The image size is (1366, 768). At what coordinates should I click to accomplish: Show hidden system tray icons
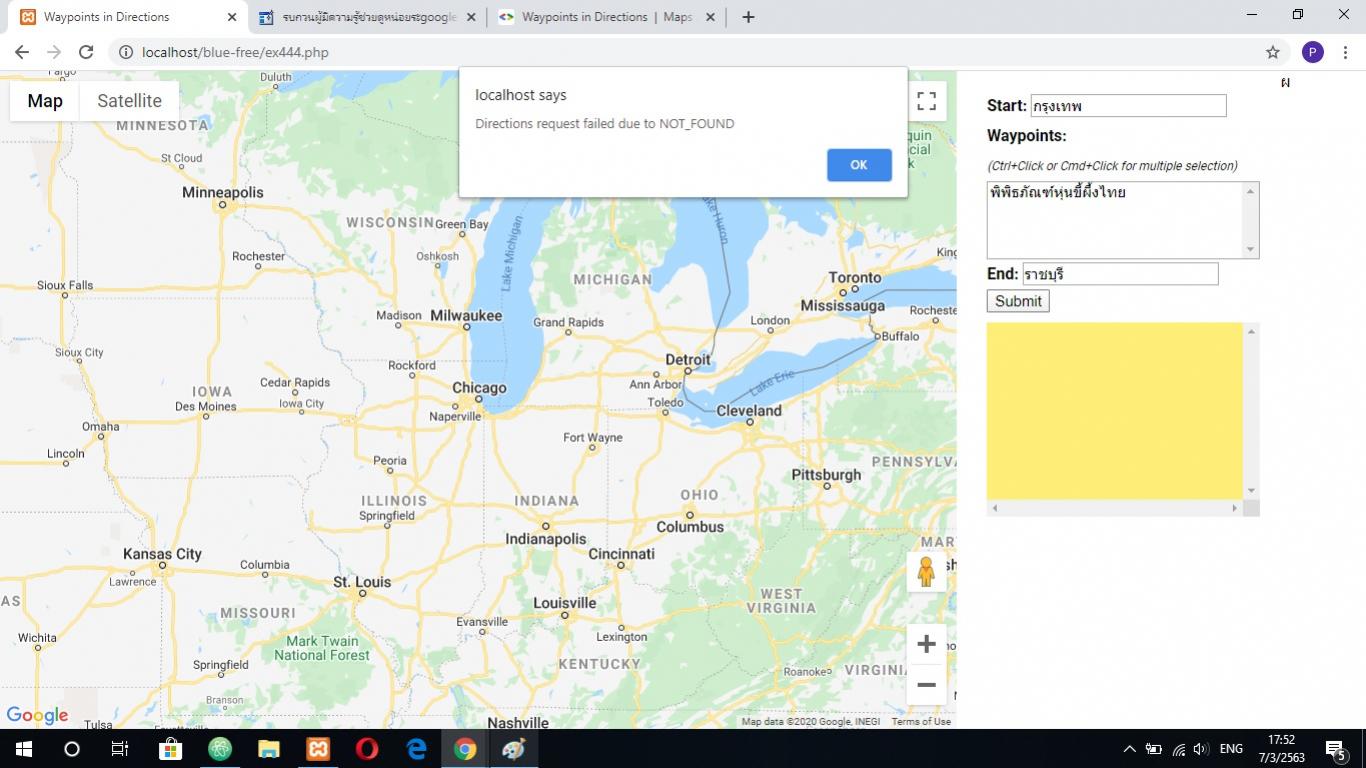click(1129, 749)
